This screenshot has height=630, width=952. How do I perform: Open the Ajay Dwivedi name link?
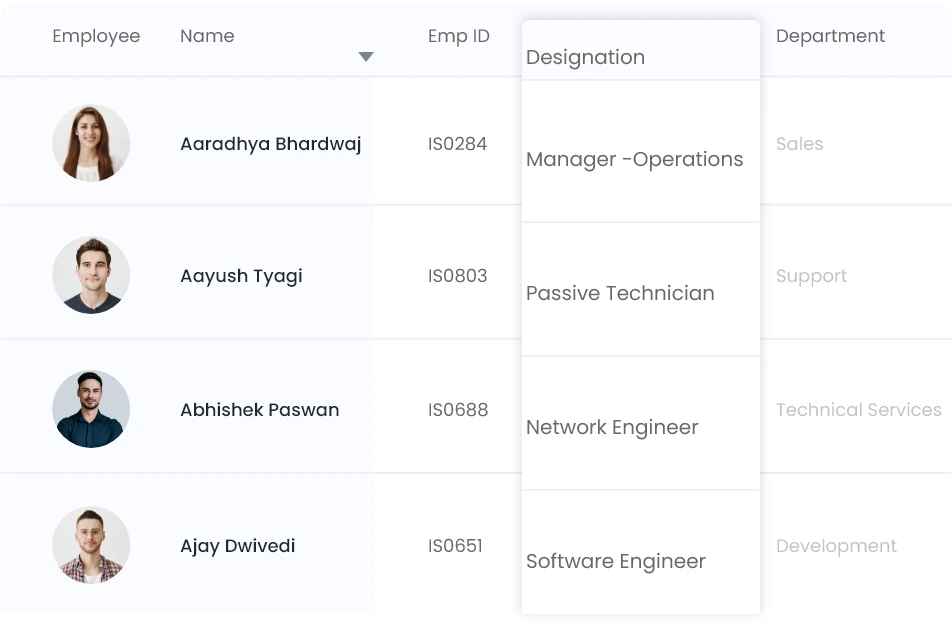pyautogui.click(x=237, y=546)
